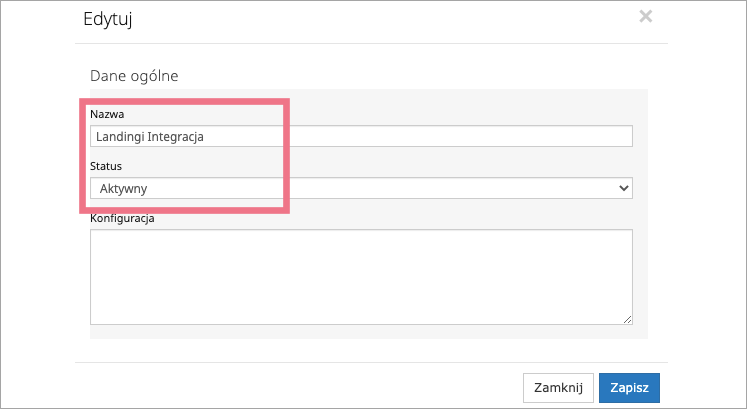
Task: Click empty footer area left of Zamknij
Action: coord(300,388)
